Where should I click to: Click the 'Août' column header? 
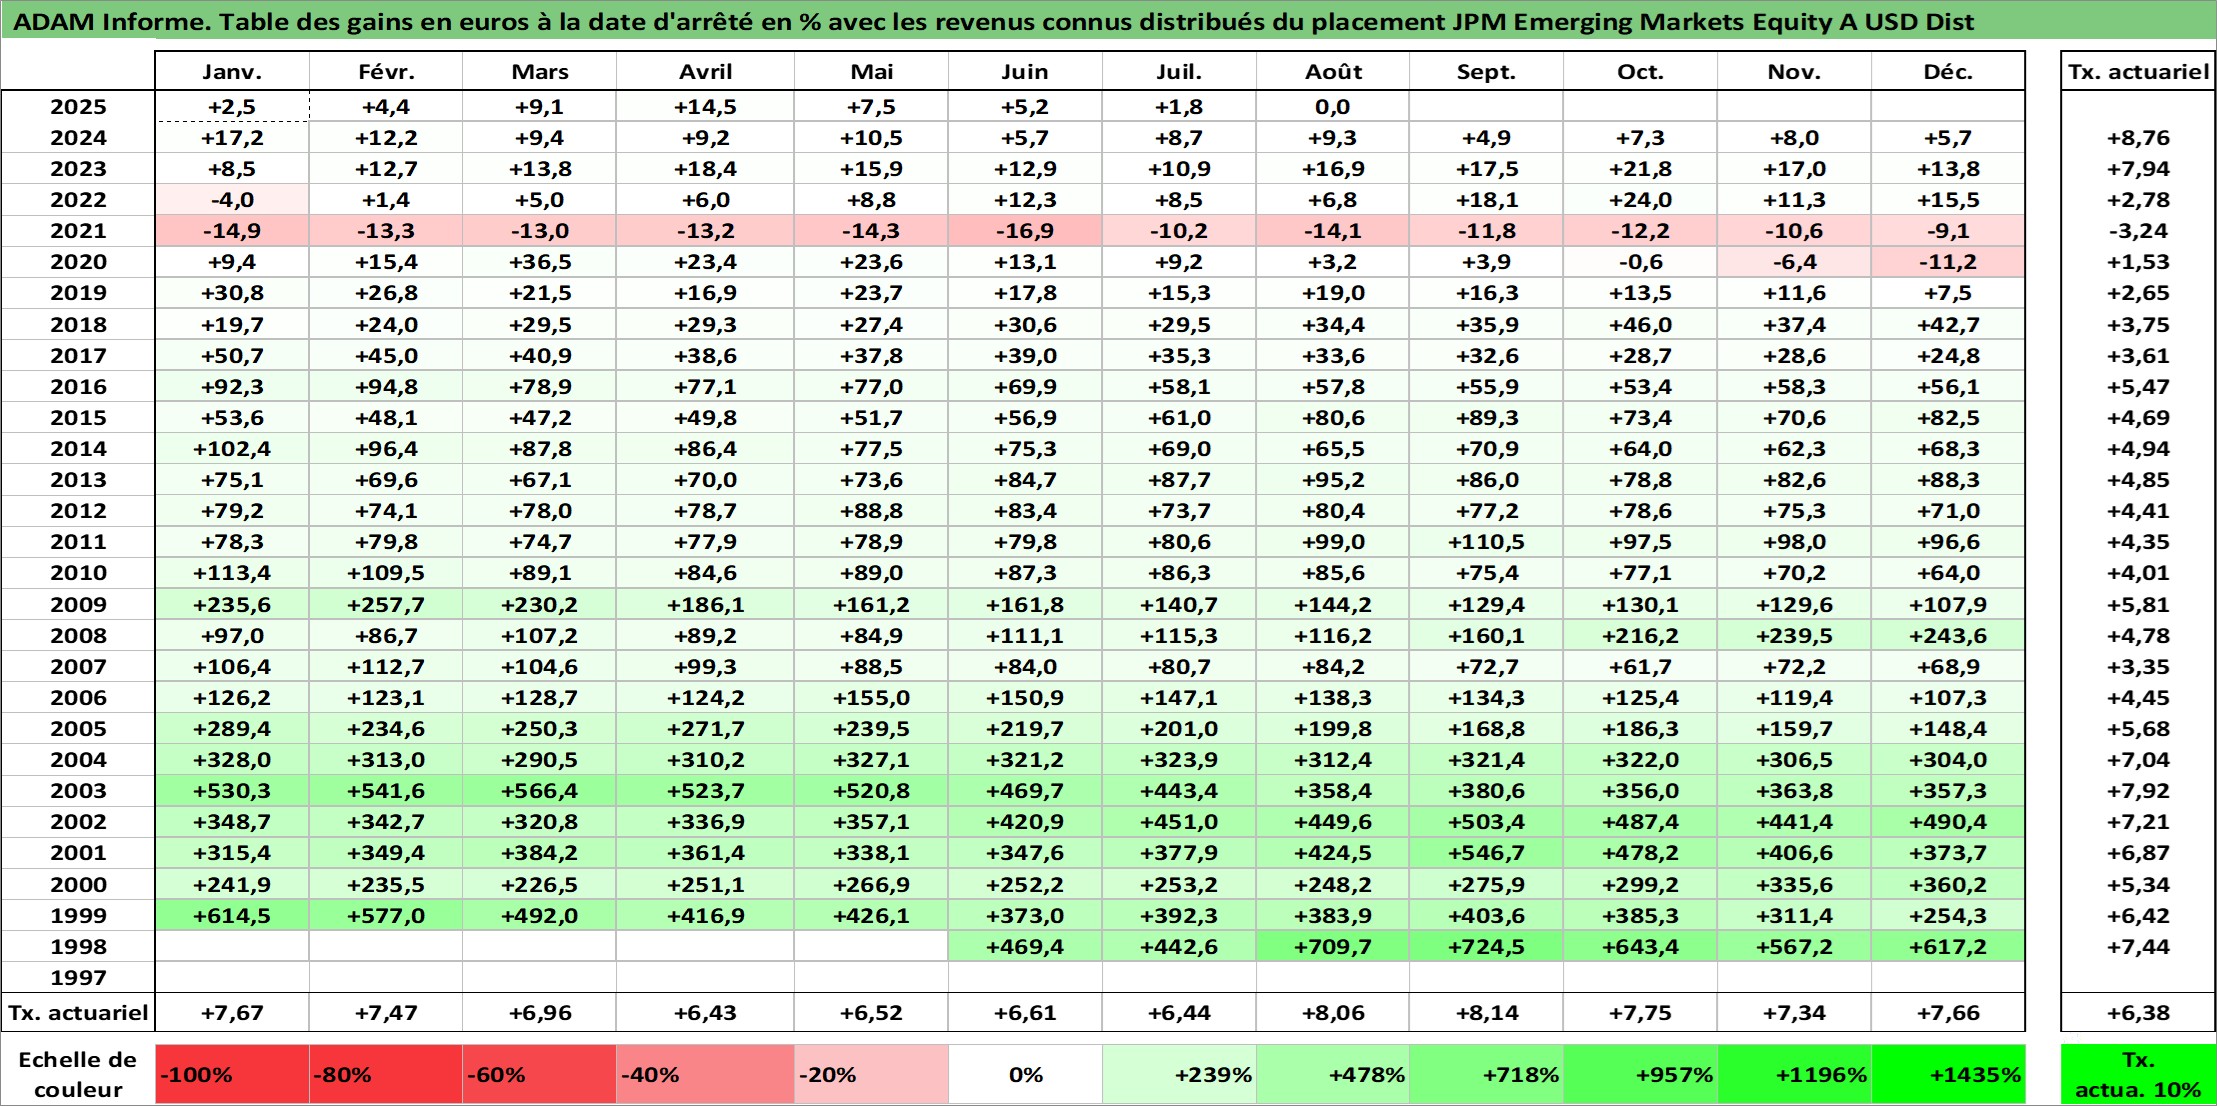(1333, 72)
